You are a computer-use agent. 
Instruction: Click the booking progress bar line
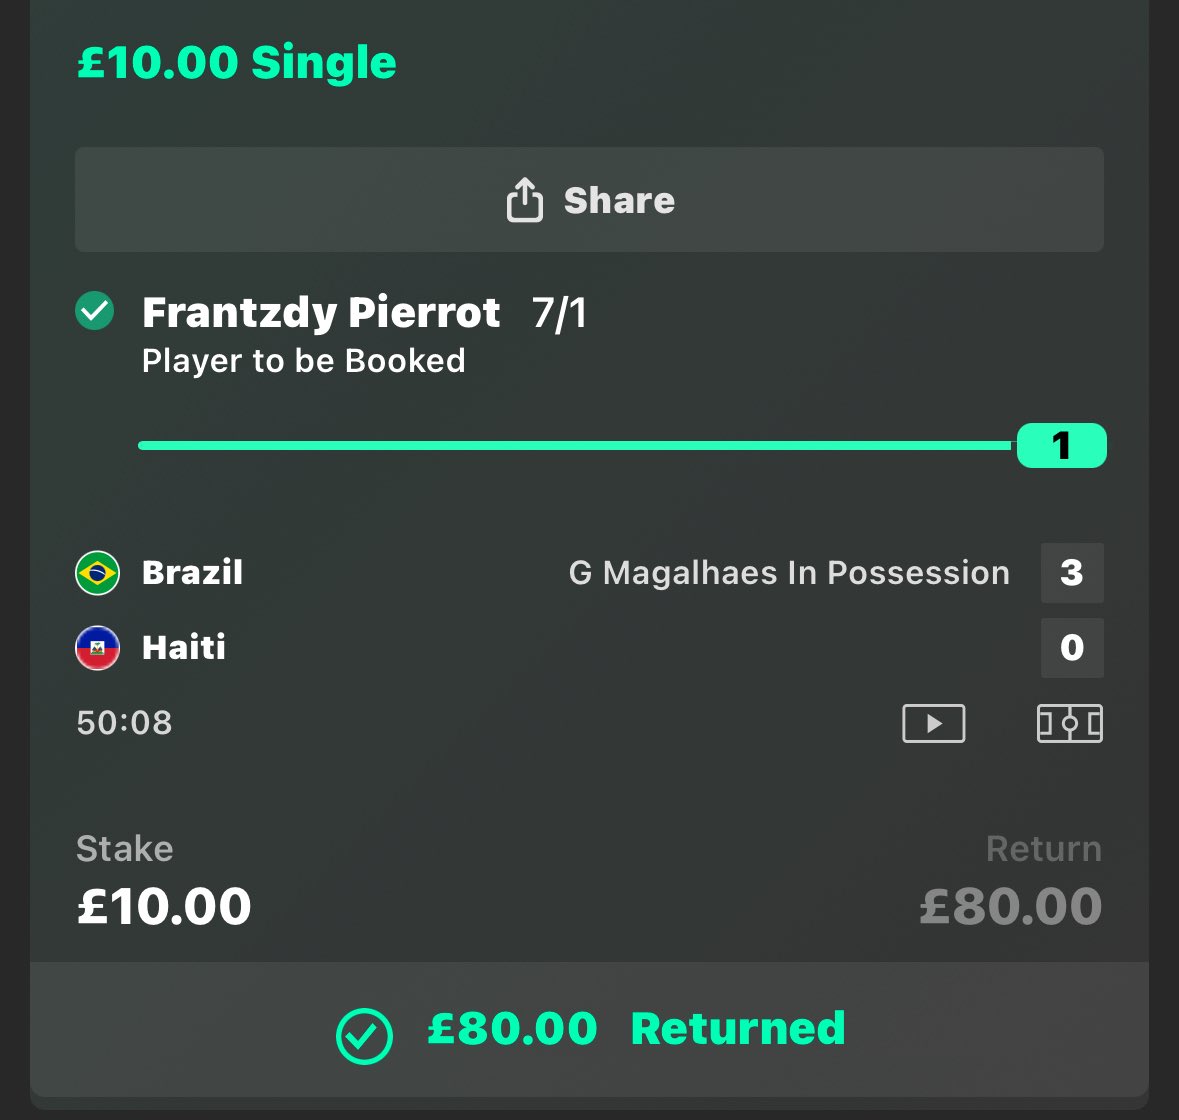tap(577, 446)
